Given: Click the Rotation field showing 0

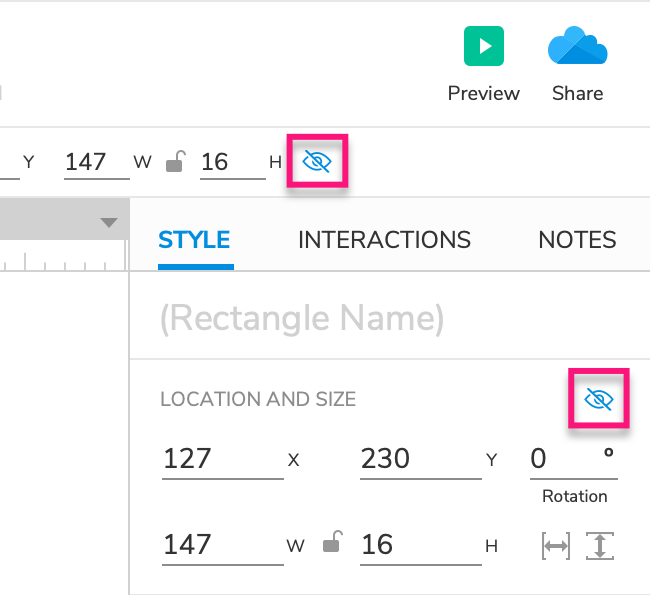Looking at the screenshot, I should point(565,459).
